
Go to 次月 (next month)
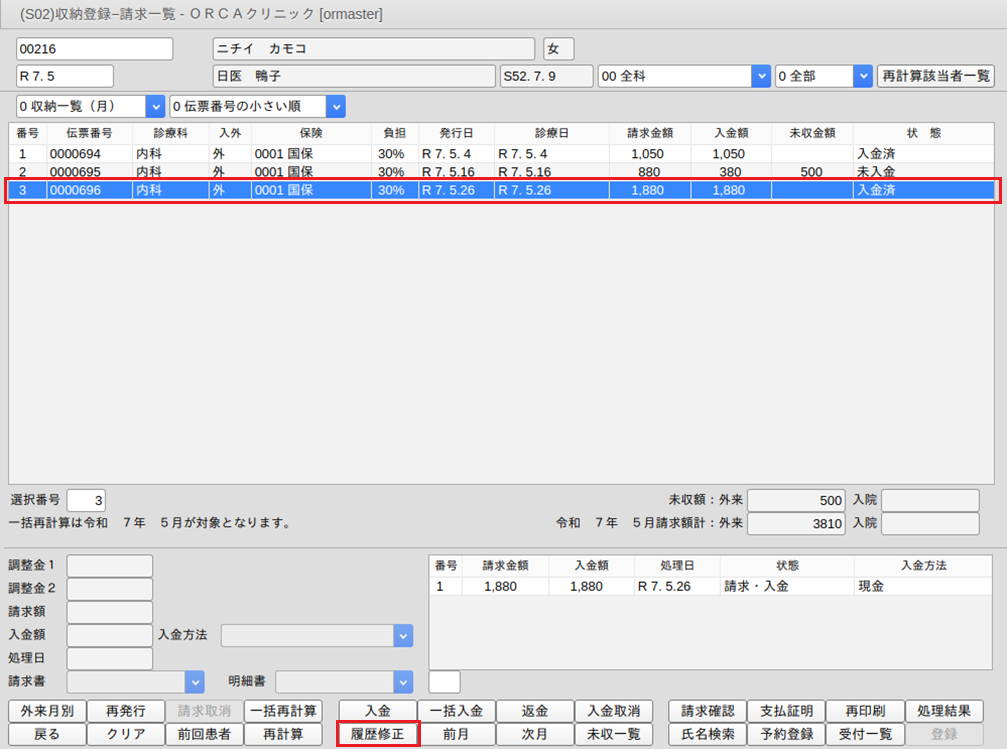(534, 734)
